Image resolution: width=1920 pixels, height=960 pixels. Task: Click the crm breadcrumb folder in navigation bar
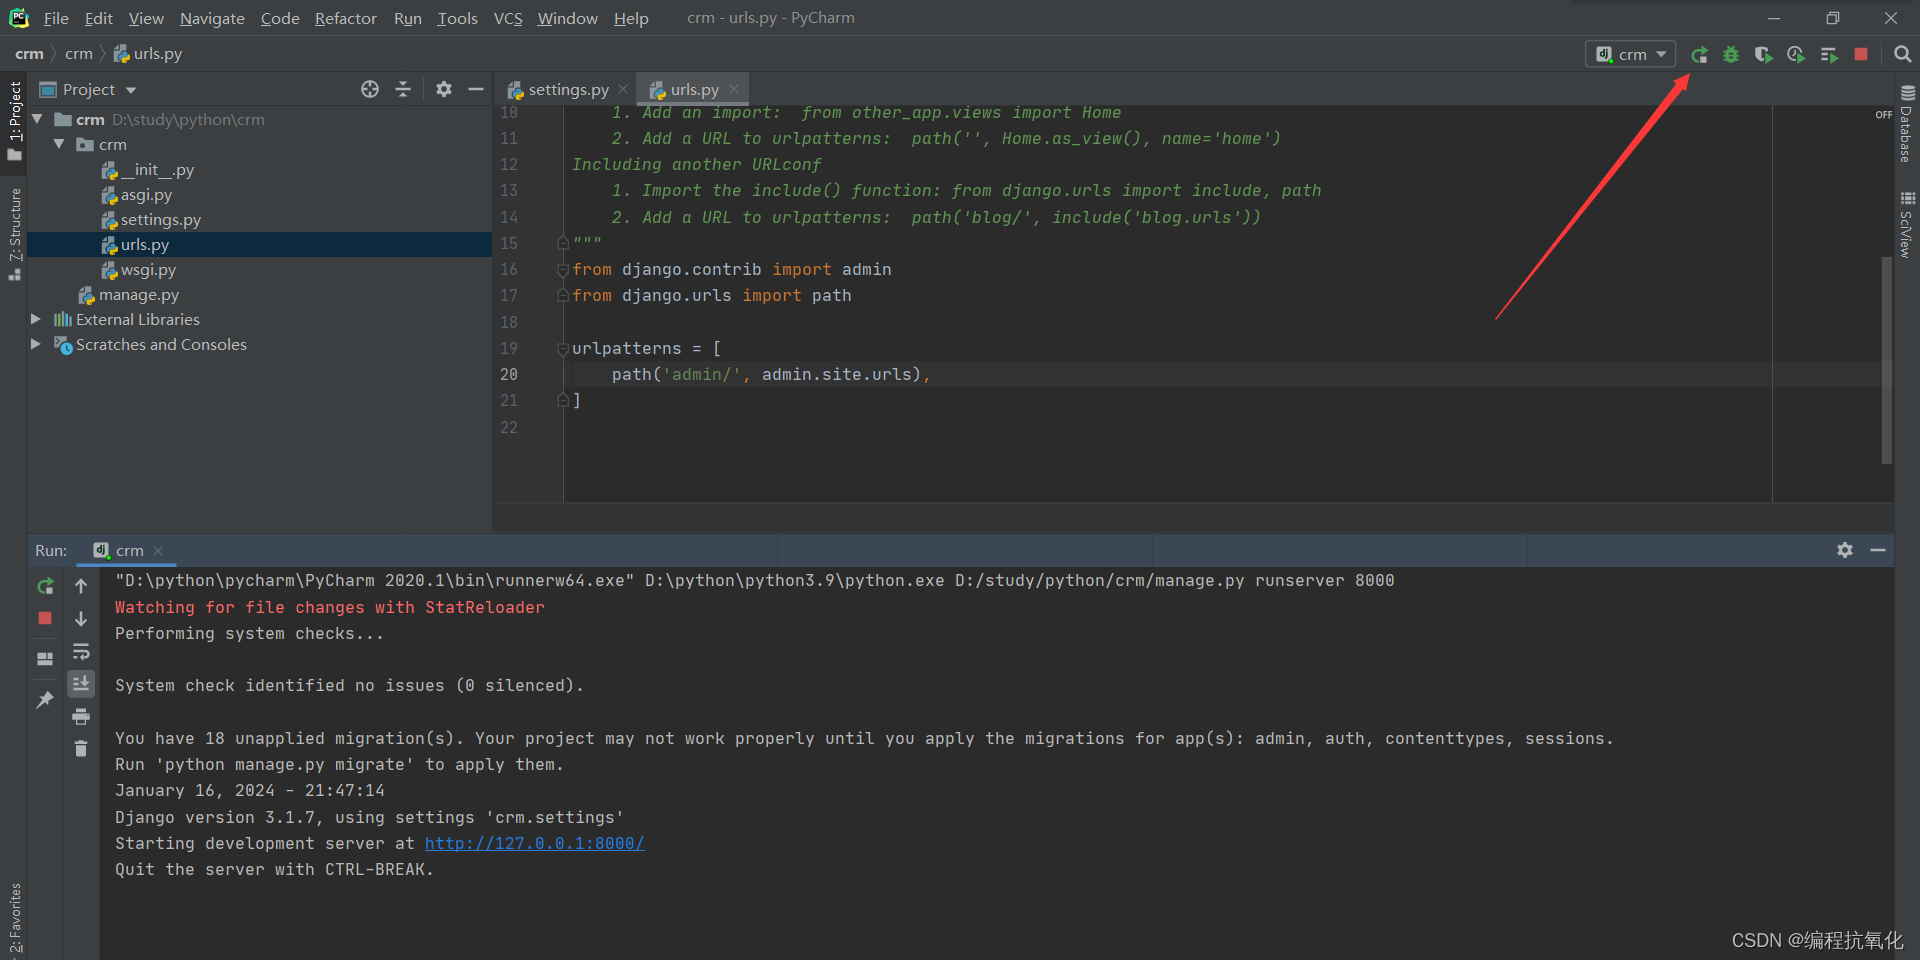point(78,54)
